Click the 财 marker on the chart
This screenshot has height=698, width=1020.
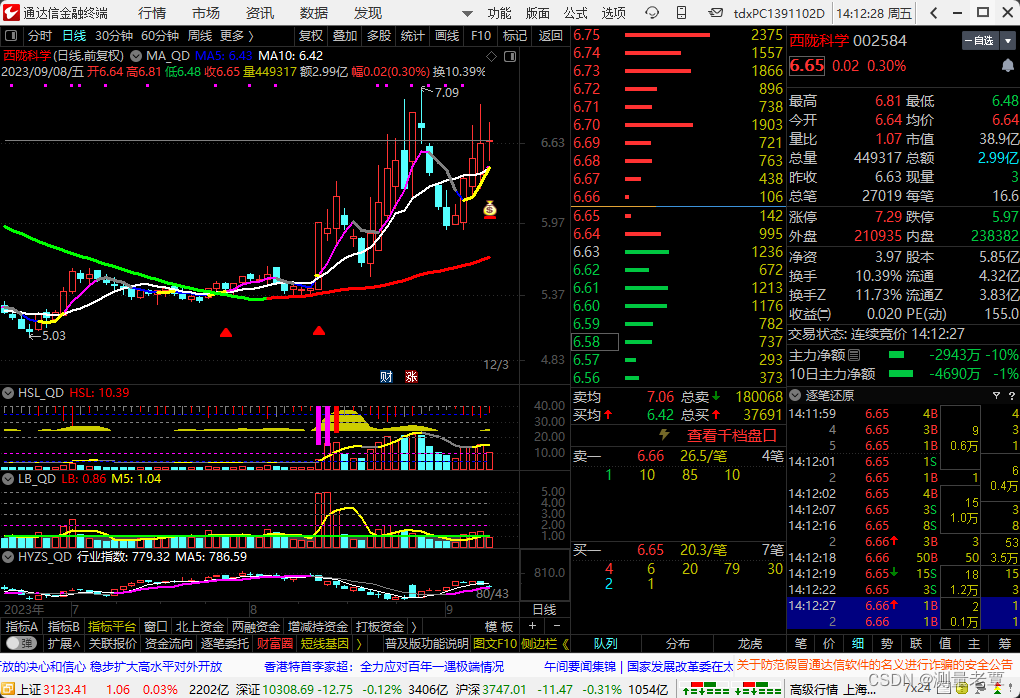[x=386, y=377]
